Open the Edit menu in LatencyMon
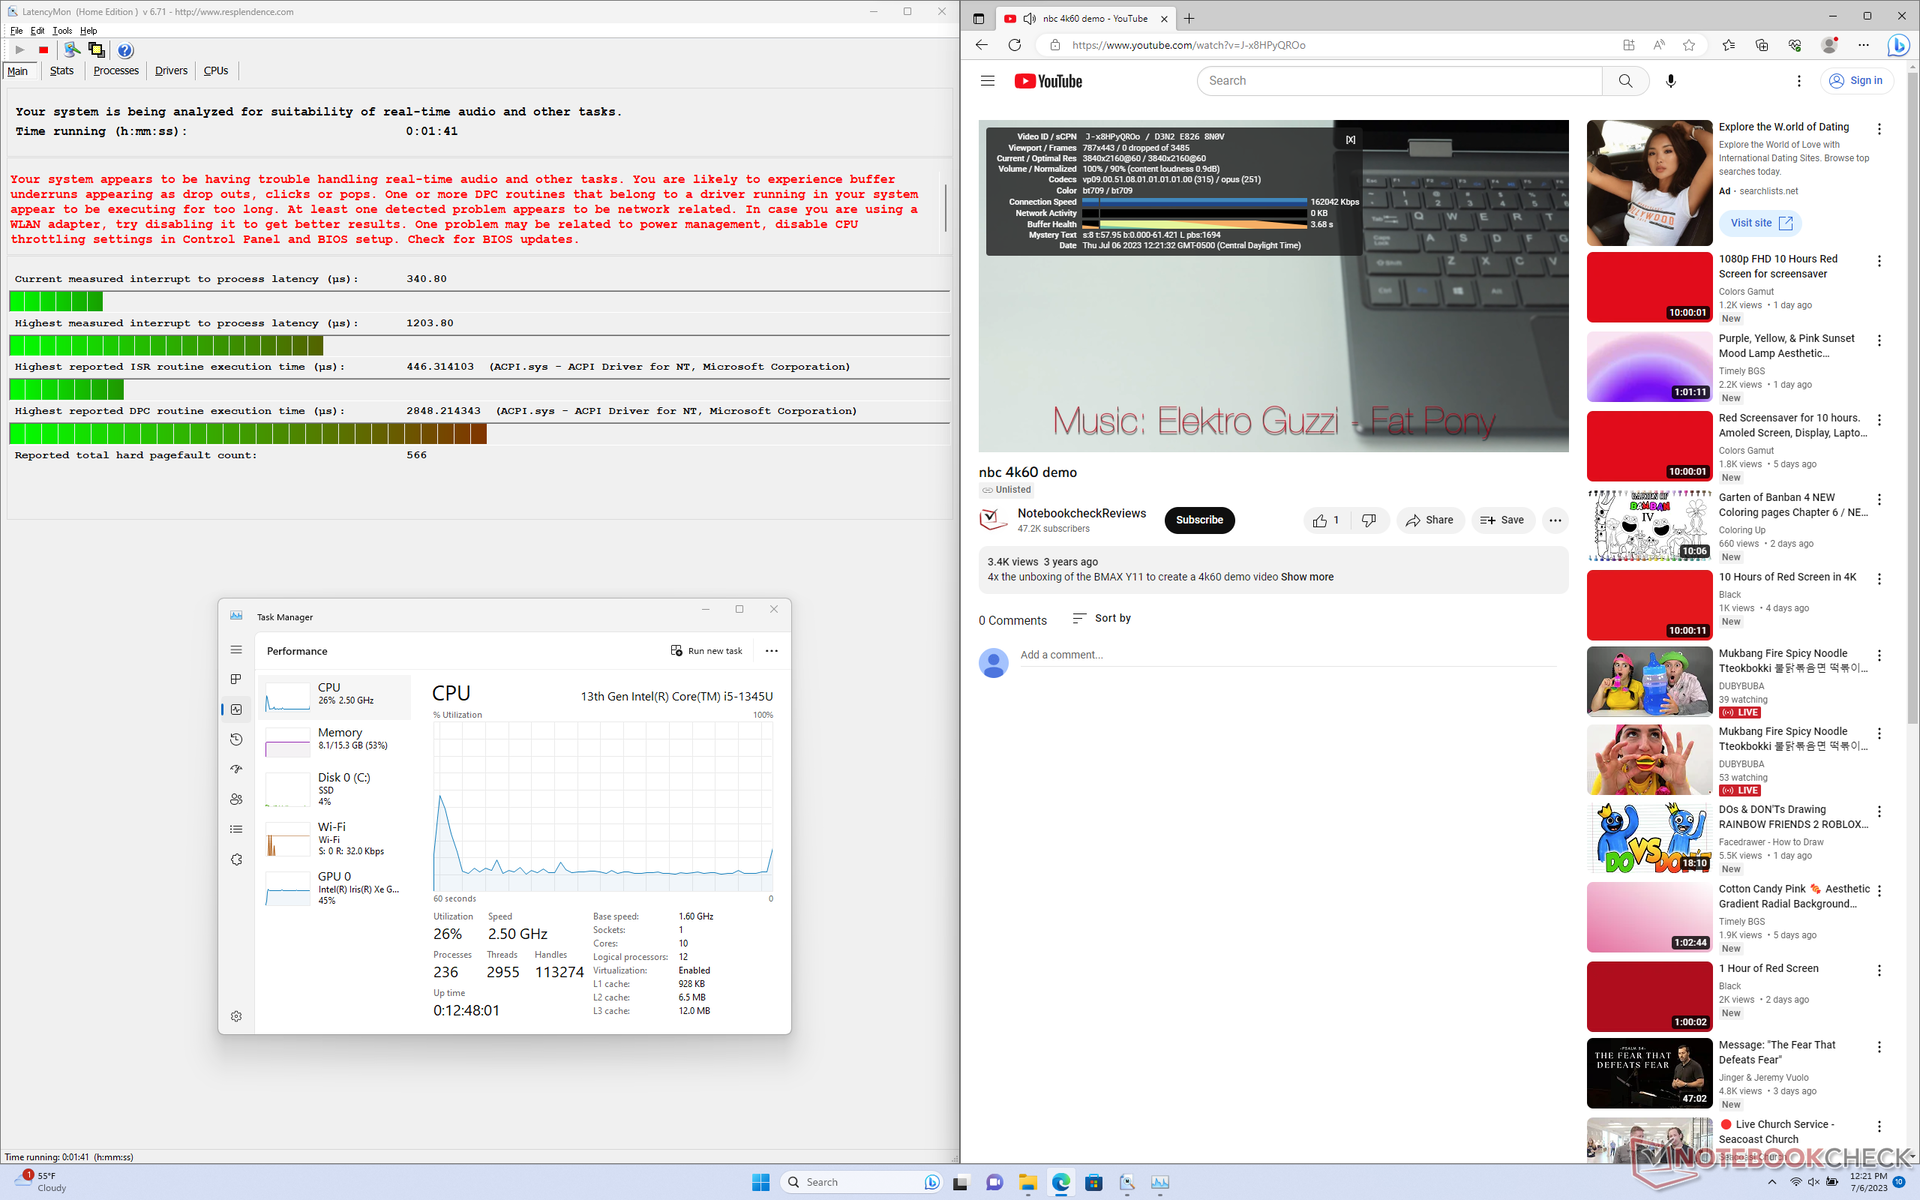Screen dimensions: 1920x1200 coord(37,31)
